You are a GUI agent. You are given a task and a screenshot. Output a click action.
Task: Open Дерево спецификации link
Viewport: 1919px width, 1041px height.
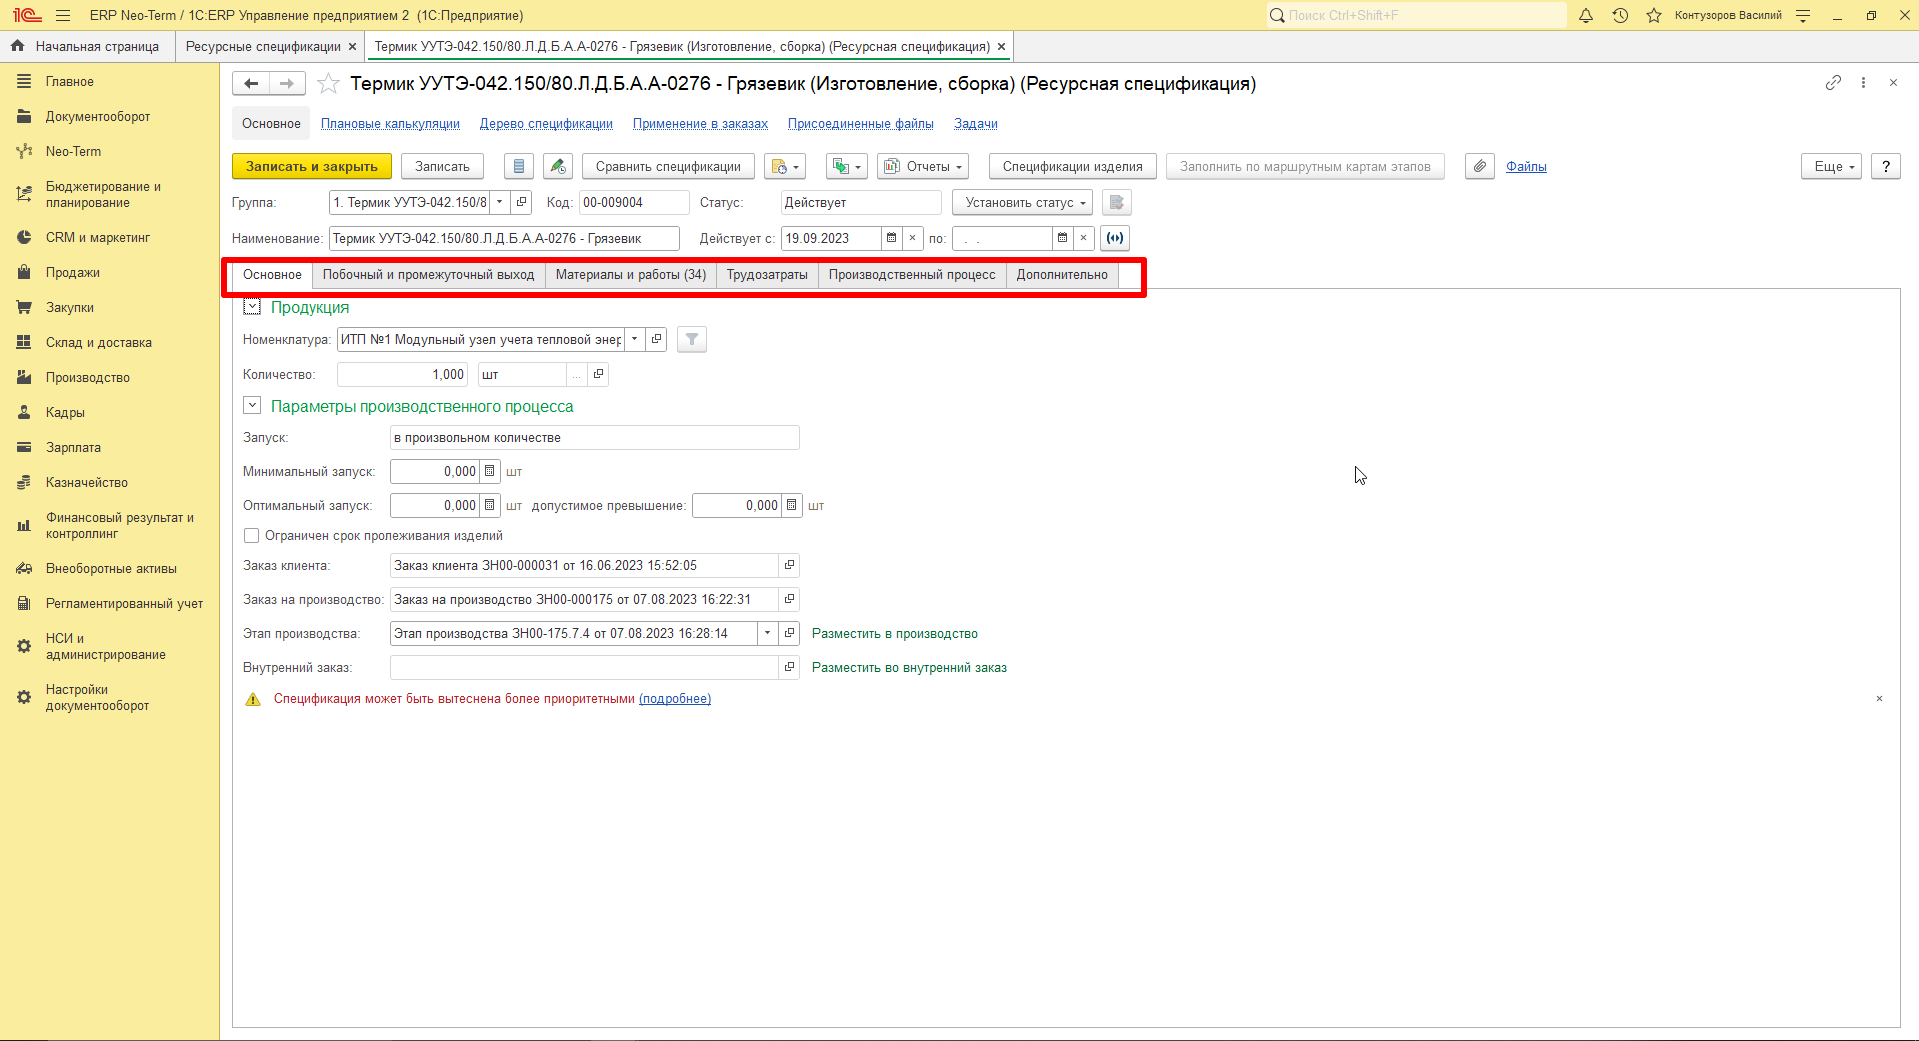(546, 124)
